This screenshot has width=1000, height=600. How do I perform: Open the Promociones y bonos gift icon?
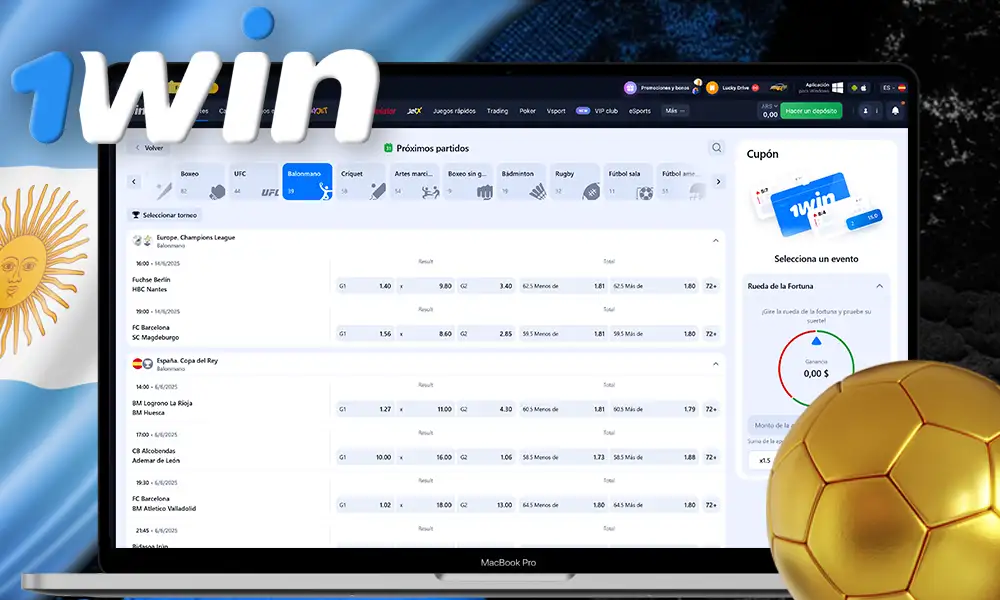(630, 88)
